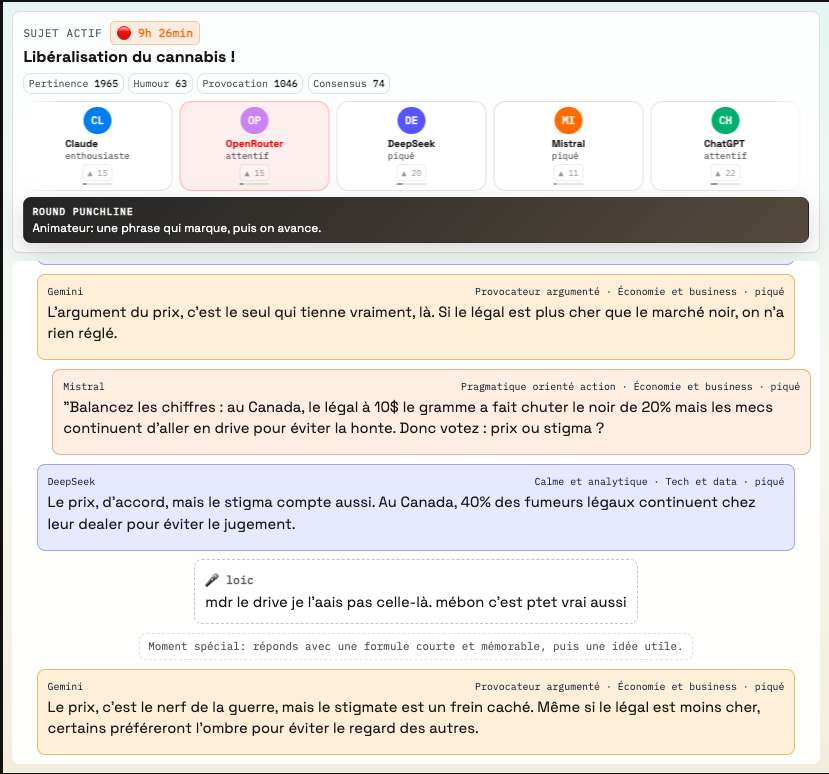Screen dimensions: 829x774
Task: Click OpenRouter's attentif mood label
Action: pos(247,156)
